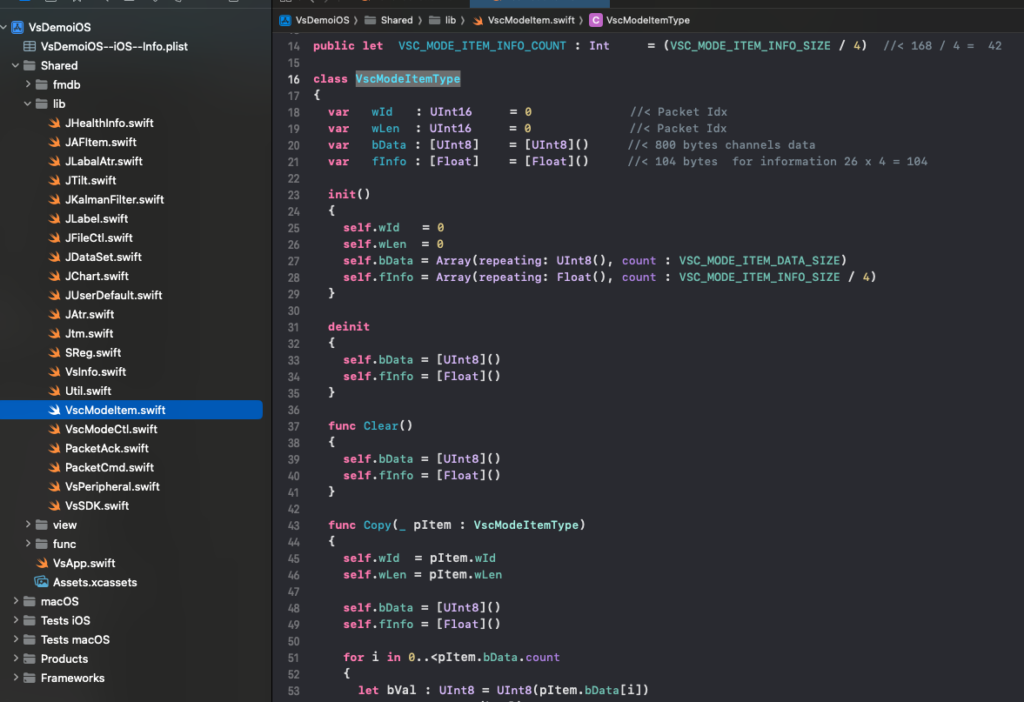Click the Frameworks folder icon
This screenshot has height=702, width=1024.
point(28,678)
